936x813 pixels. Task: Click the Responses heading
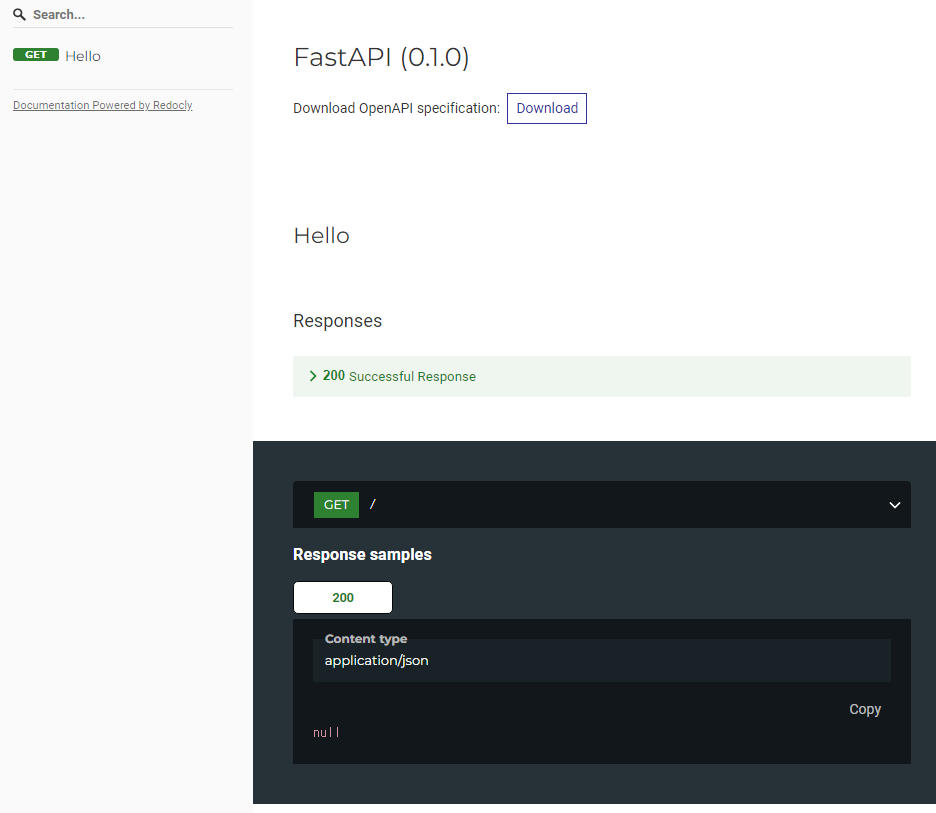click(337, 321)
